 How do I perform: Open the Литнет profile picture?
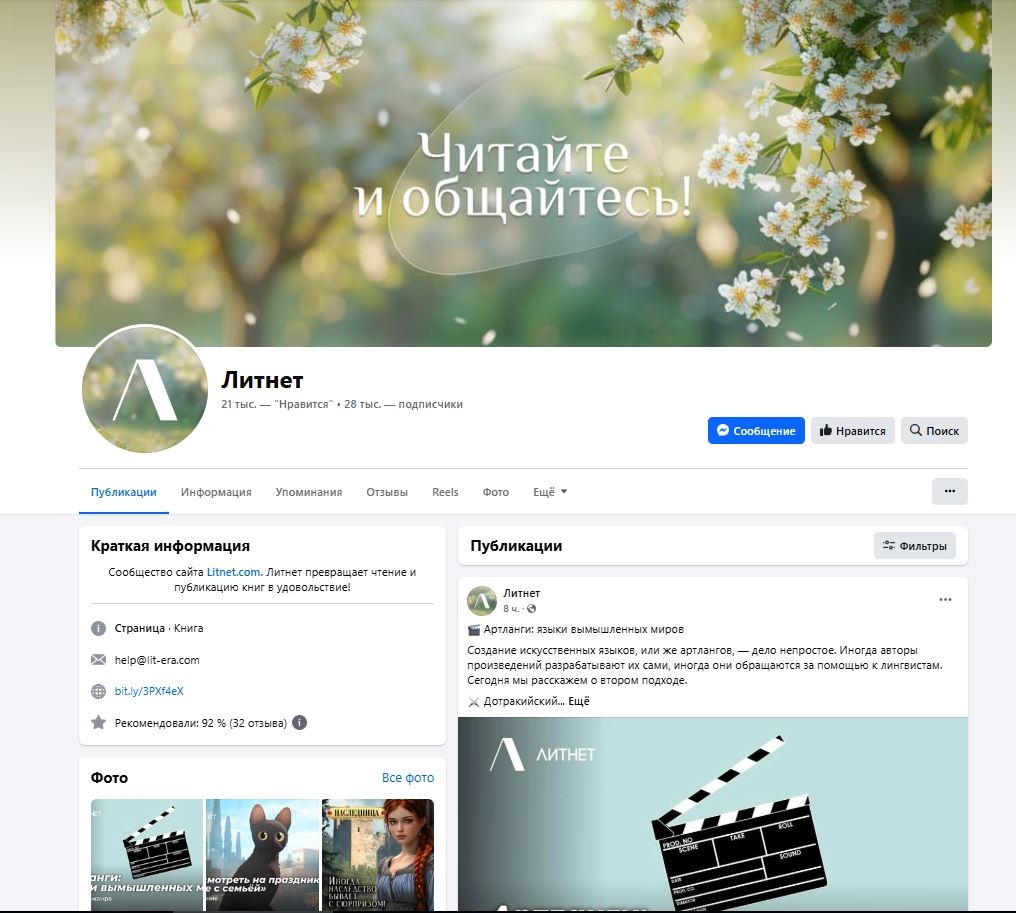[144, 389]
